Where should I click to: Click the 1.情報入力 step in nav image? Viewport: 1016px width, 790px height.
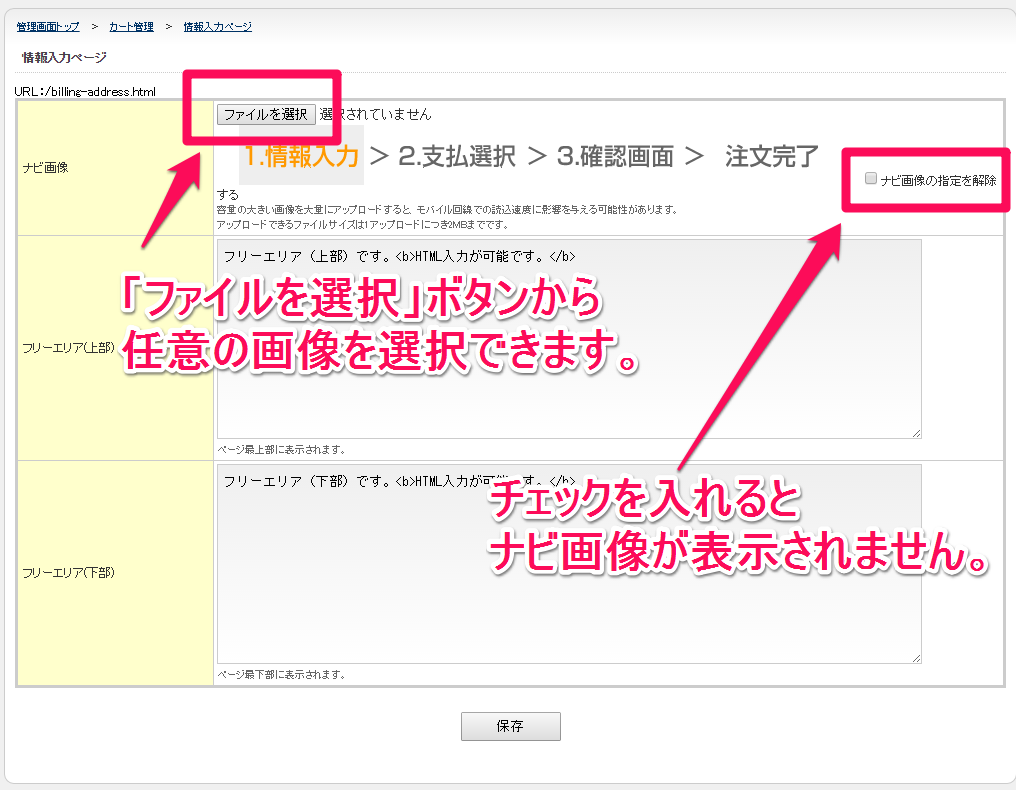point(301,156)
